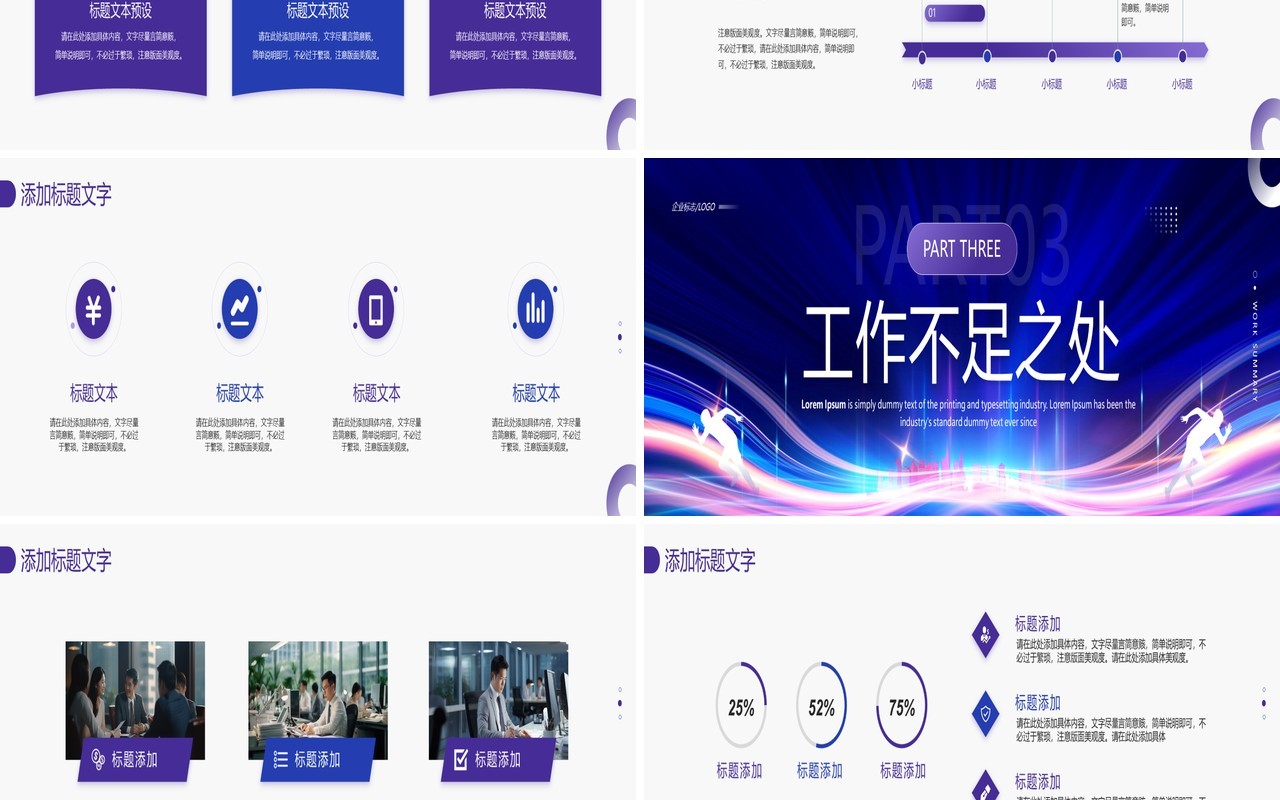The width and height of the screenshot is (1280, 800).
Task: Click 标题添加 label under the 75% ring
Action: tap(902, 771)
